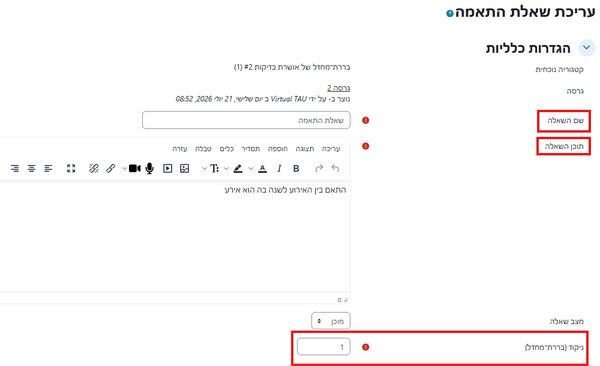Viewport: 600px width, 366px height.
Task: Click the redo arrow icon
Action: pyautogui.click(x=319, y=168)
